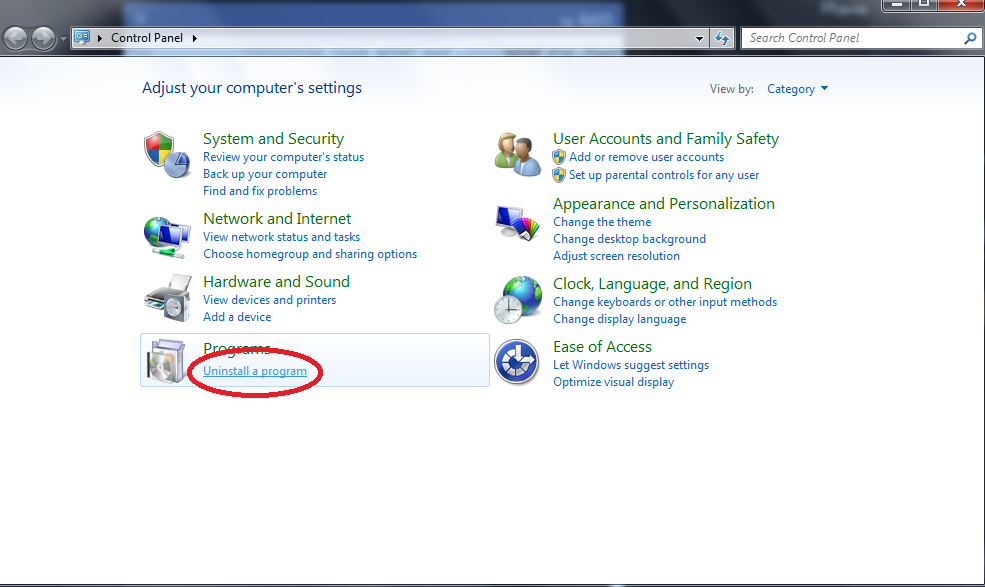Image resolution: width=985 pixels, height=587 pixels.
Task: Click the Appearance and Personalization monitor icon
Action: [517, 223]
